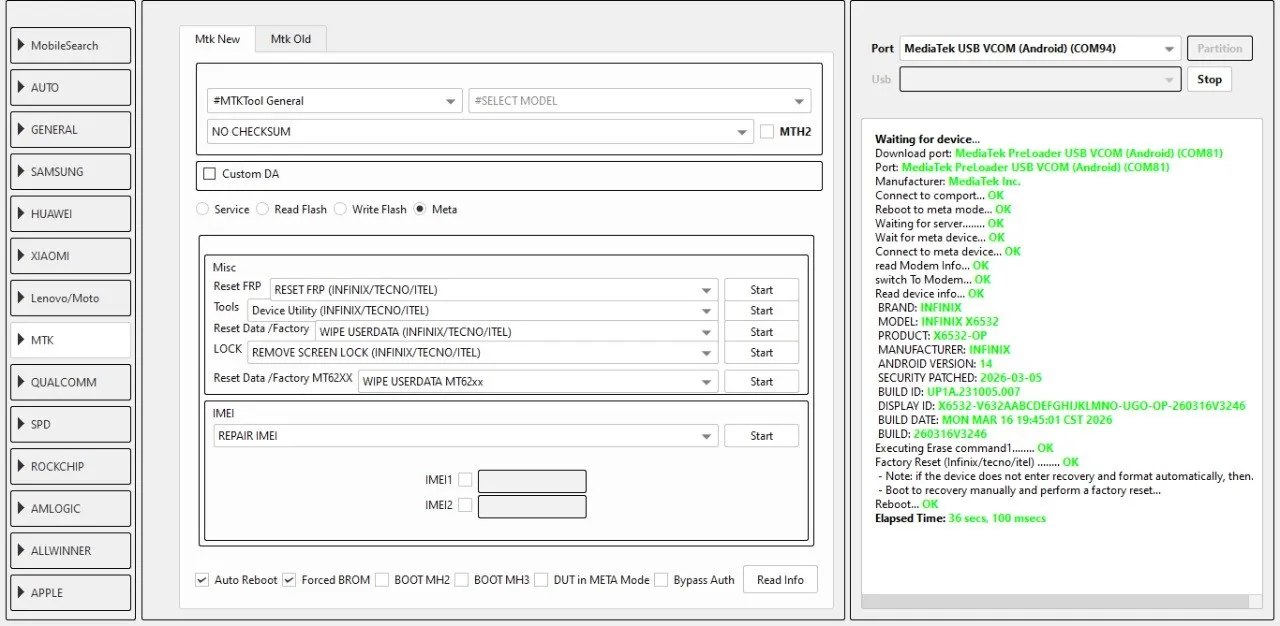Expand the APPLE sidebar section arrow
Image resolution: width=1280 pixels, height=626 pixels.
pos(21,593)
